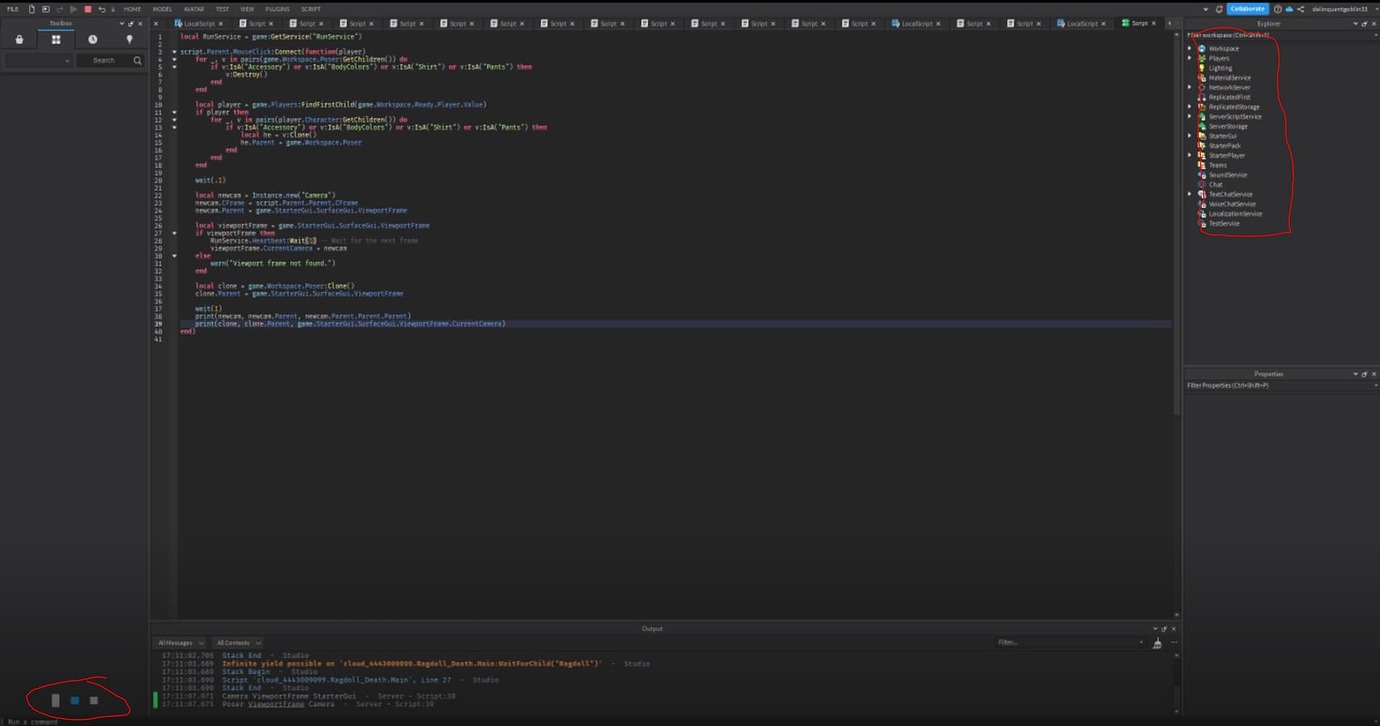
Task: Click the Undo arrow icon in the toolbar
Action: pos(103,9)
